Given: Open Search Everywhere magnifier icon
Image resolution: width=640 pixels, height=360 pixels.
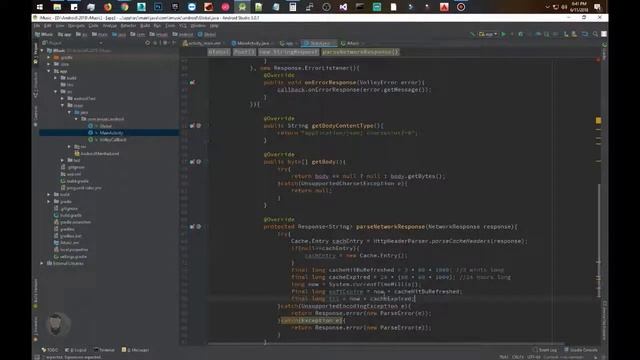Looking at the screenshot, I should coord(595,34).
